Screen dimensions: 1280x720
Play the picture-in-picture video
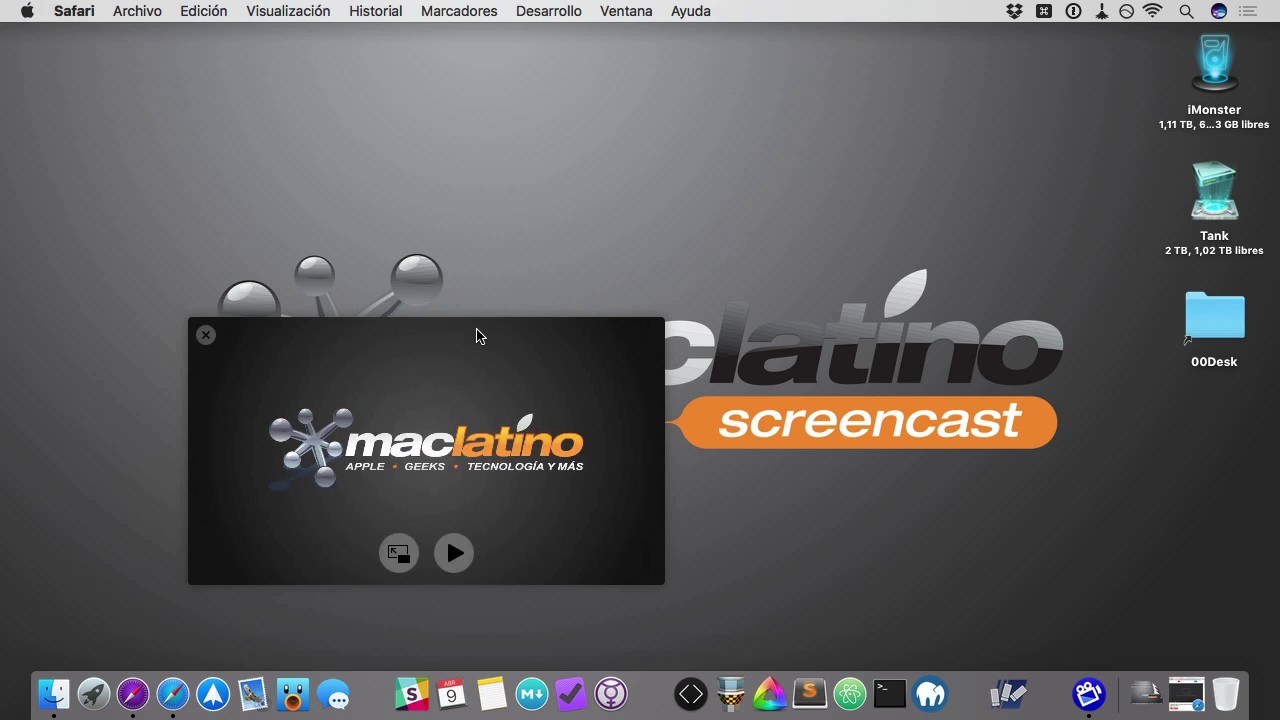[x=454, y=553]
